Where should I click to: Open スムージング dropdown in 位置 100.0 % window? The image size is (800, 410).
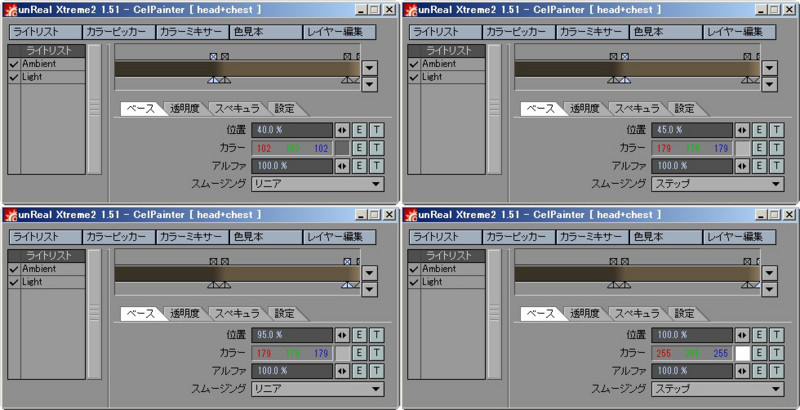(x=717, y=389)
